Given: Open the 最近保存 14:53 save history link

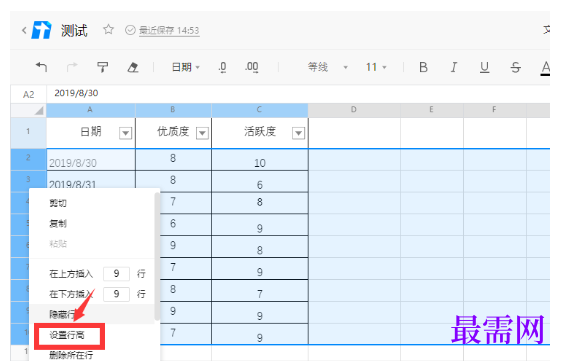Looking at the screenshot, I should pyautogui.click(x=169, y=31).
